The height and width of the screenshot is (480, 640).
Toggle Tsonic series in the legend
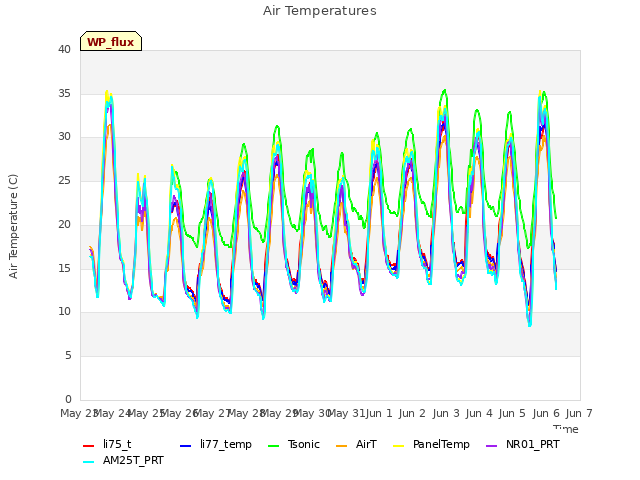coord(294,444)
